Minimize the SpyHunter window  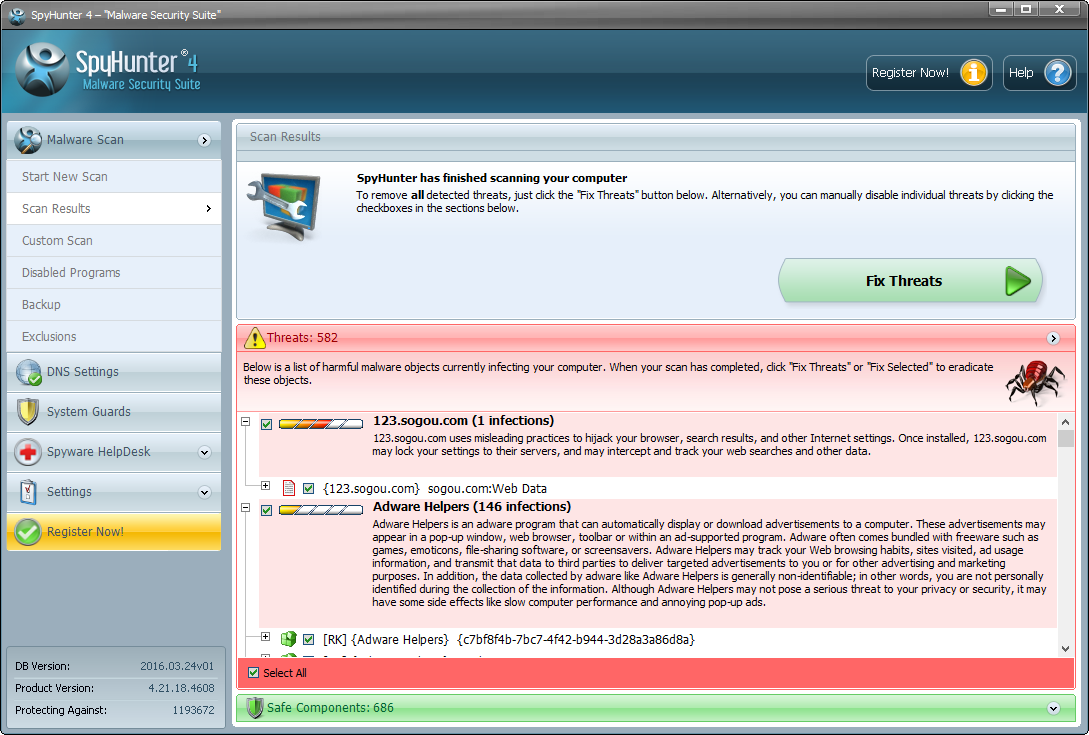(1001, 9)
